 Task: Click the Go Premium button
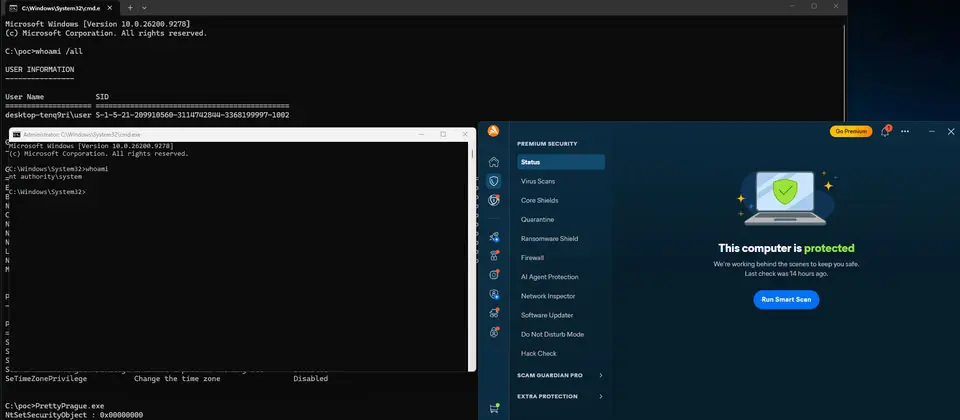pos(851,132)
